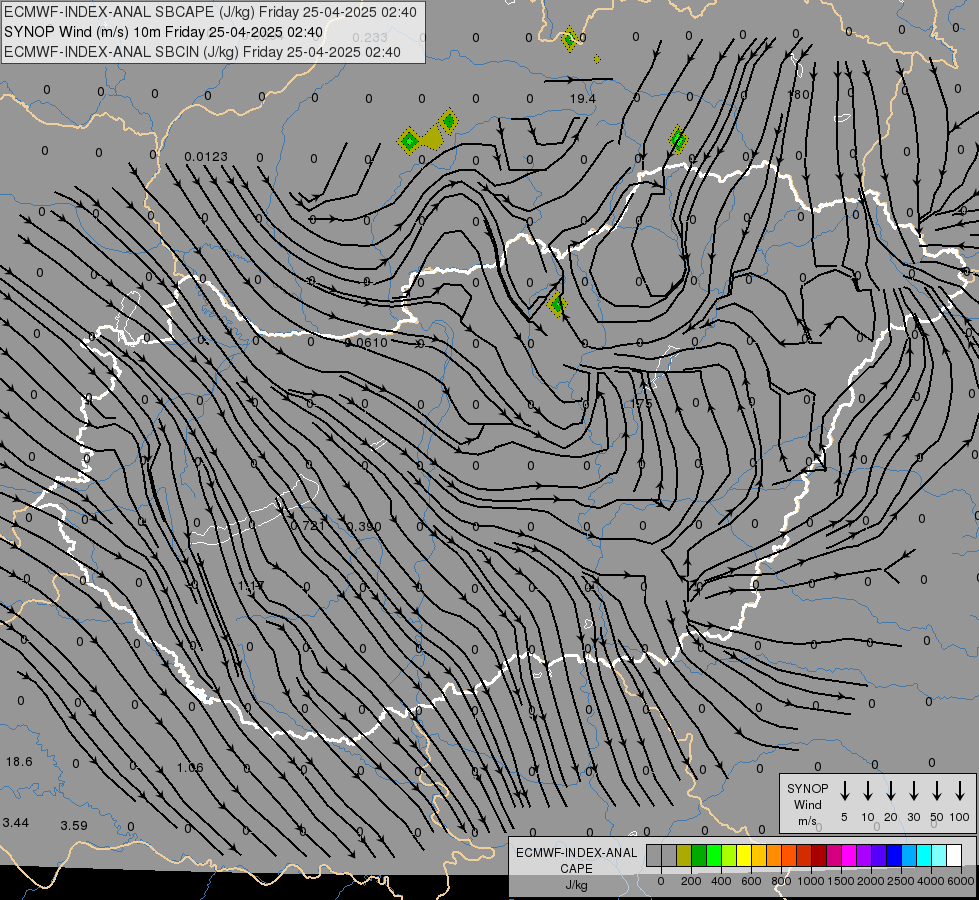Image resolution: width=979 pixels, height=900 pixels.
Task: Click the 10 m/s wind arrow in legend
Action: (x=868, y=791)
